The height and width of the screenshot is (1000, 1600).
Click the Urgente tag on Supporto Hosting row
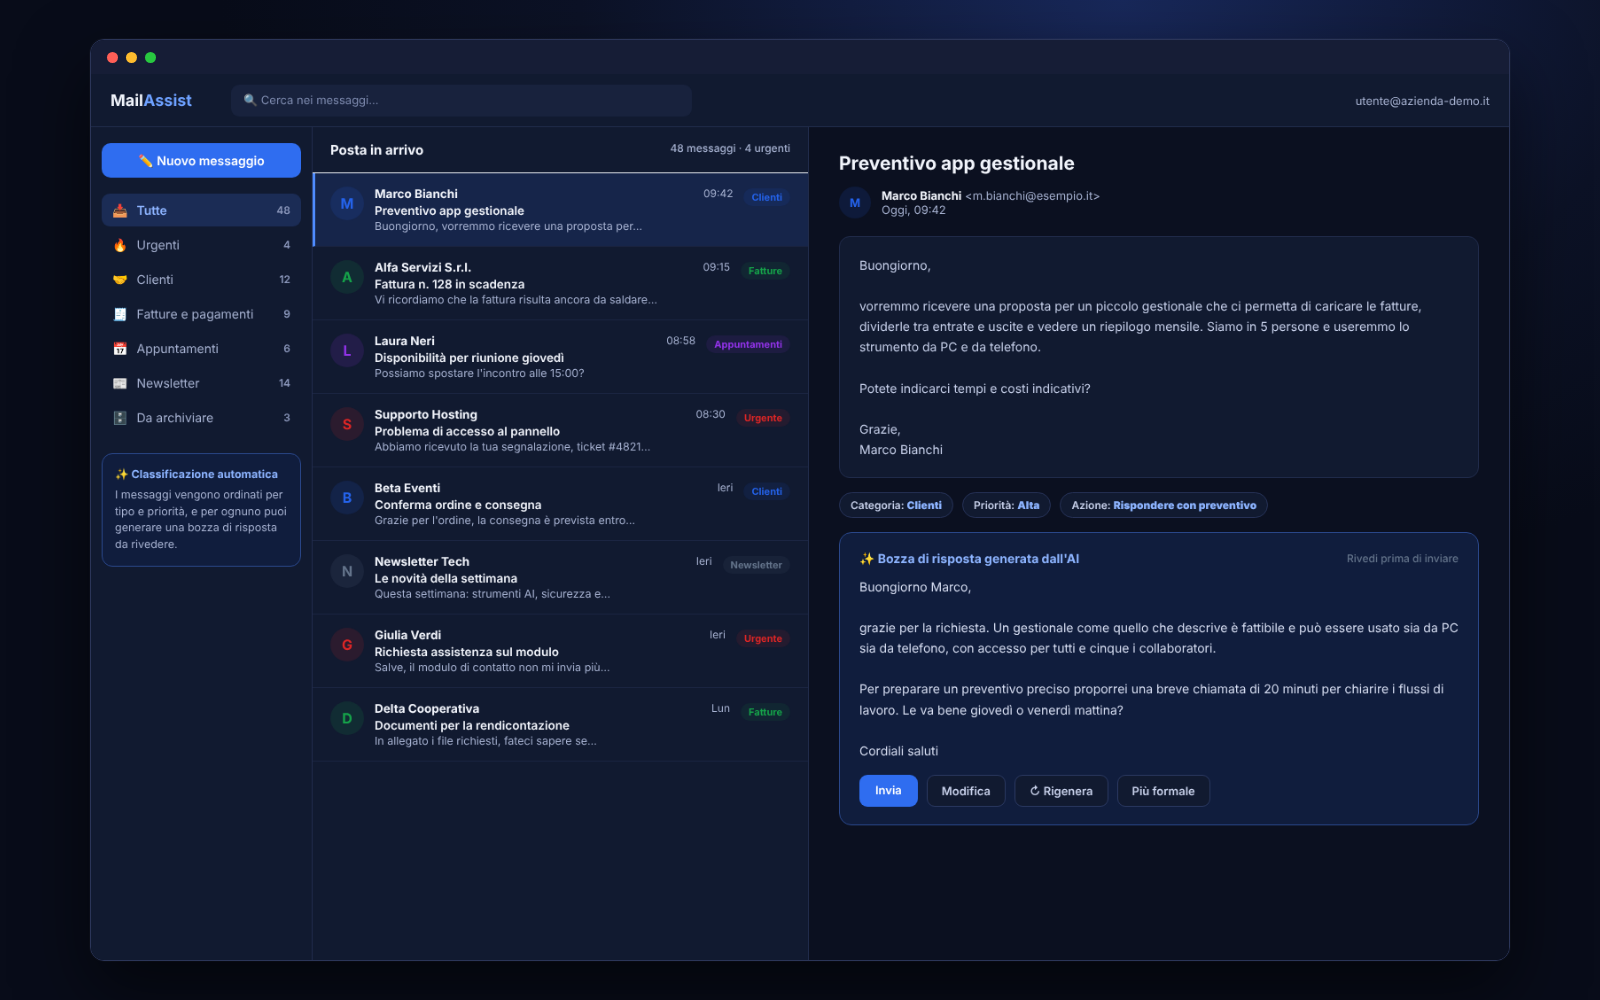tap(763, 418)
